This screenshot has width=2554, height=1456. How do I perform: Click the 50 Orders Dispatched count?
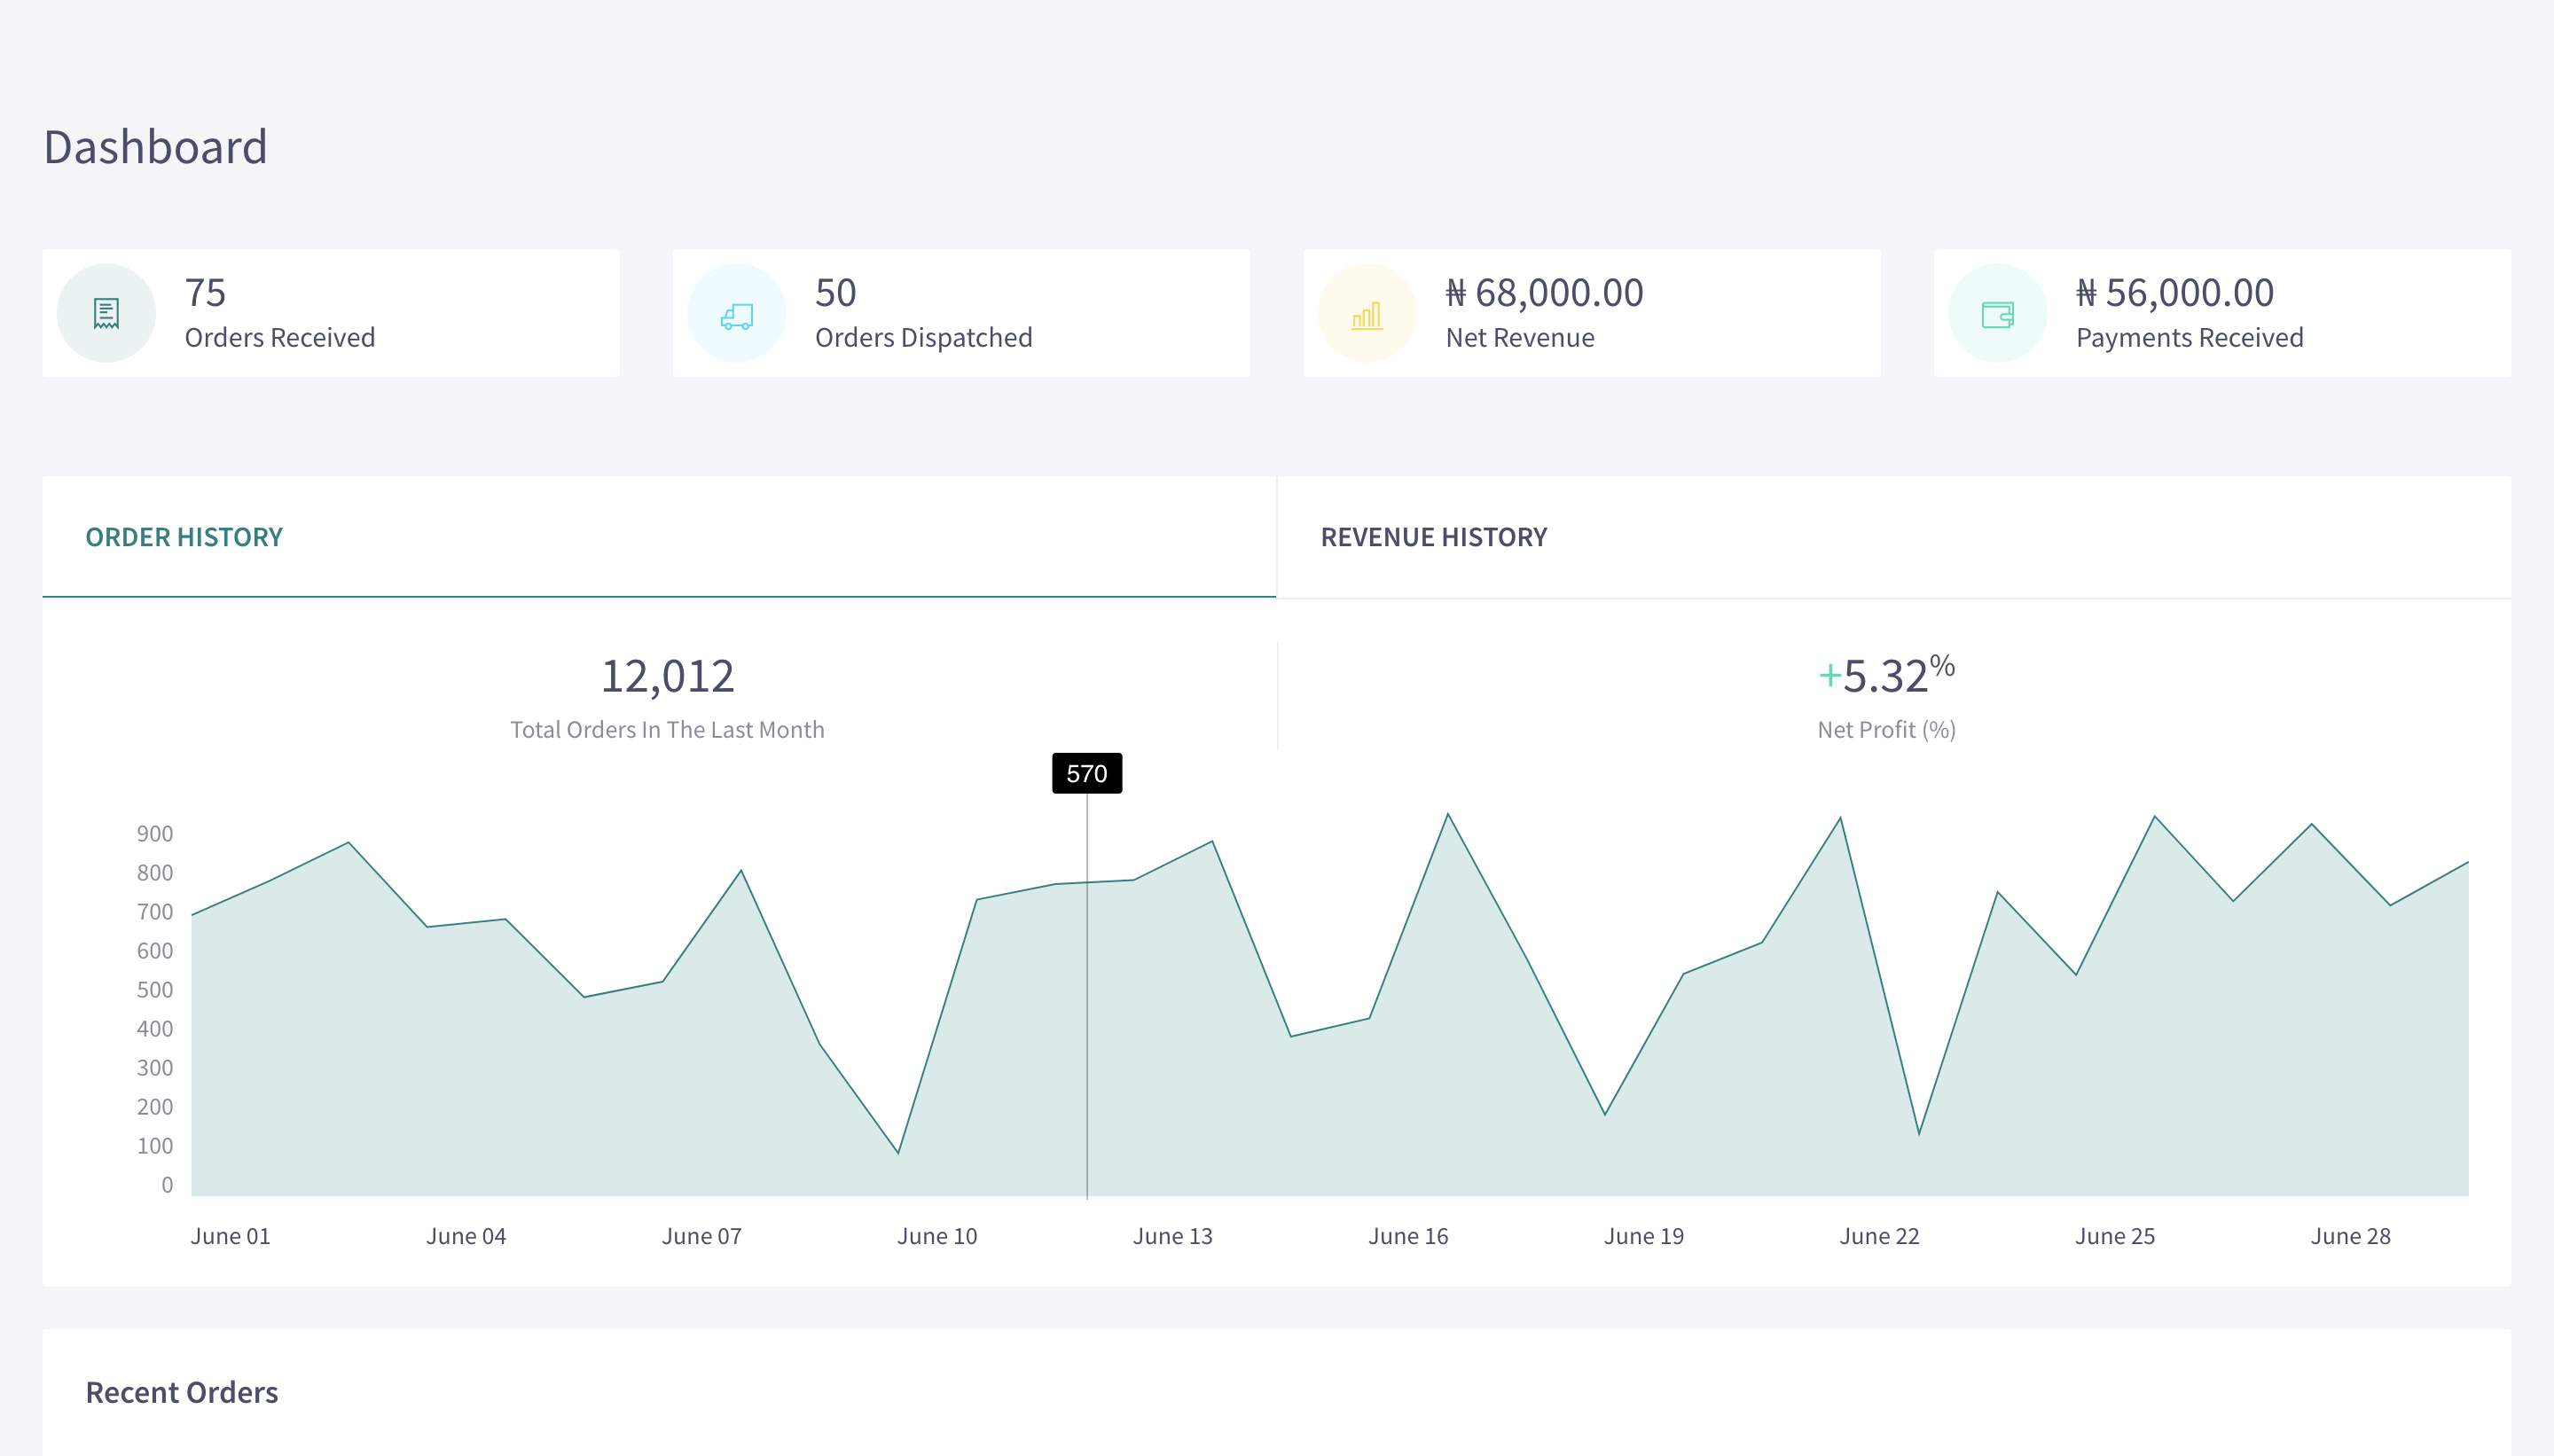pyautogui.click(x=835, y=293)
